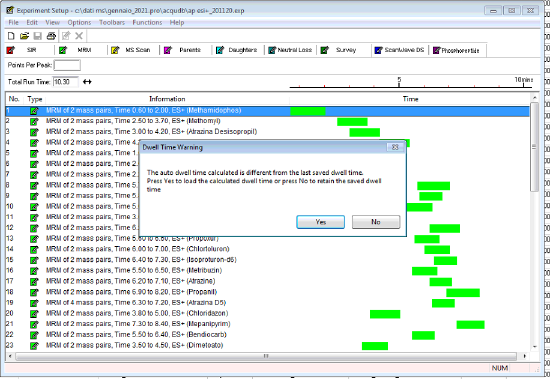Click the horizontal scroll right arrow
Screen dimensions: 550x379
click(525, 356)
